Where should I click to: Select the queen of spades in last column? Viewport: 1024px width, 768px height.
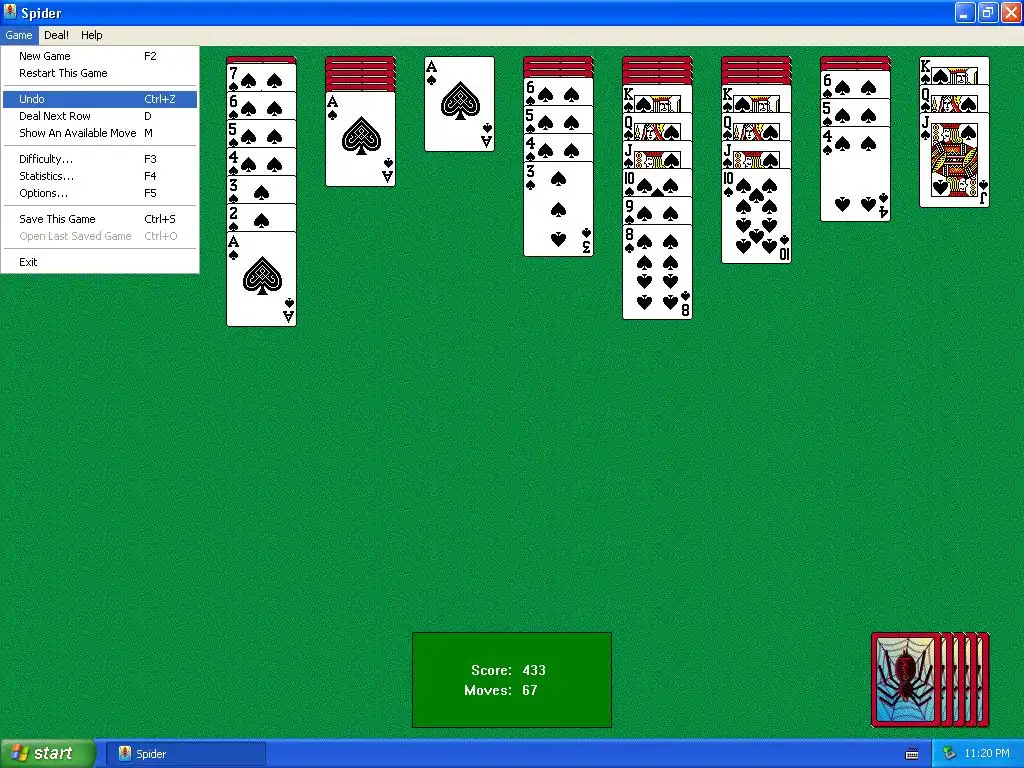click(954, 99)
